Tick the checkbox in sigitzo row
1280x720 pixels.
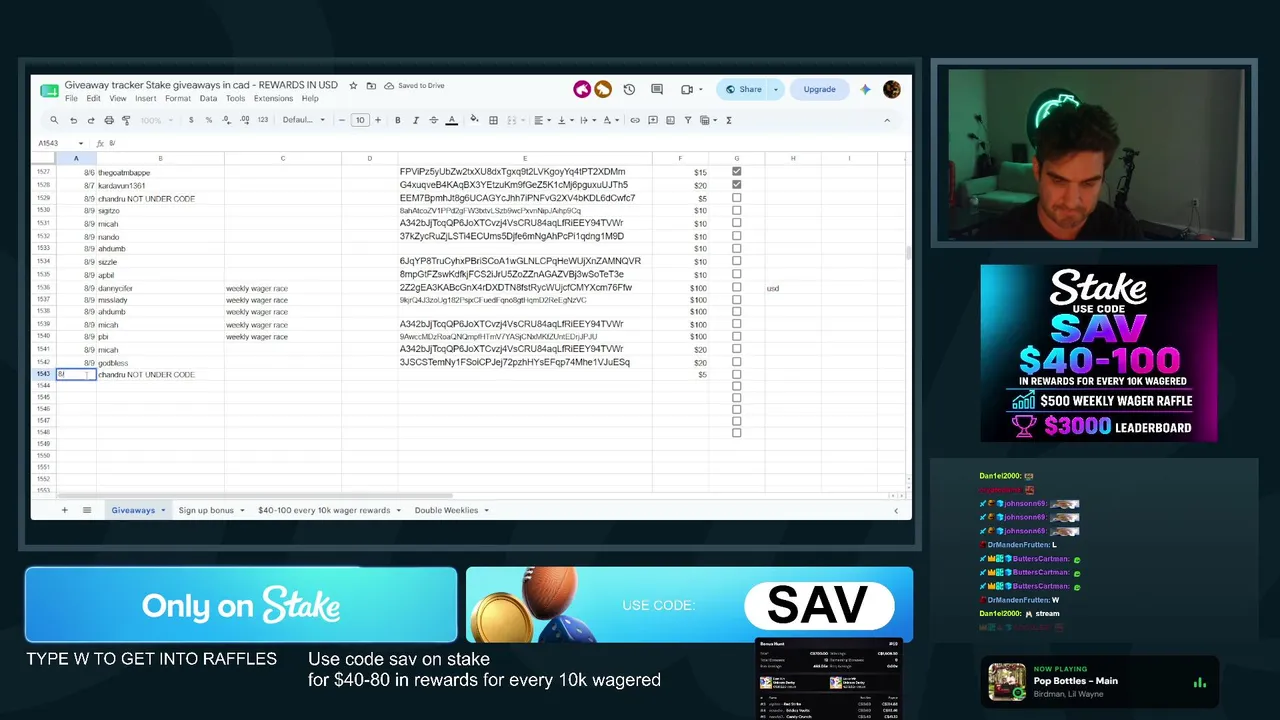tap(737, 211)
